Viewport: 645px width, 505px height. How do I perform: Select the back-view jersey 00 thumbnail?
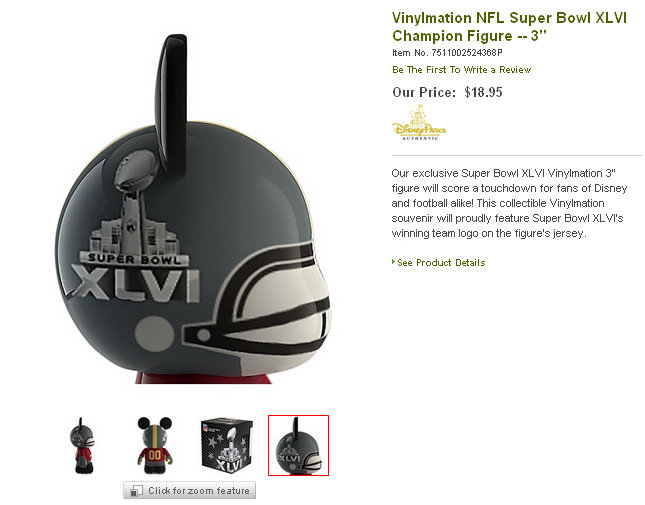tap(155, 445)
